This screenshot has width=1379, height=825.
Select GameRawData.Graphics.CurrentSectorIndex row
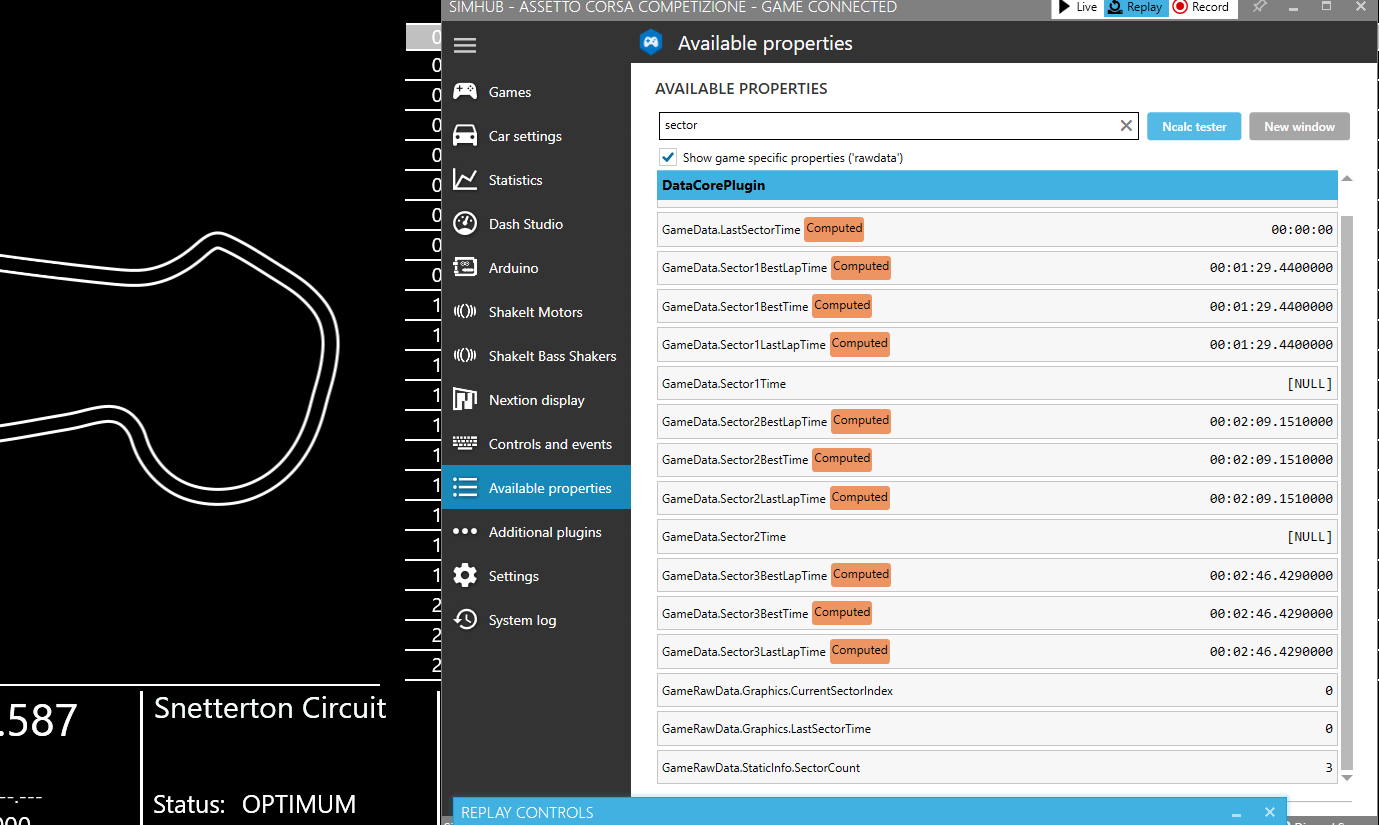(997, 691)
